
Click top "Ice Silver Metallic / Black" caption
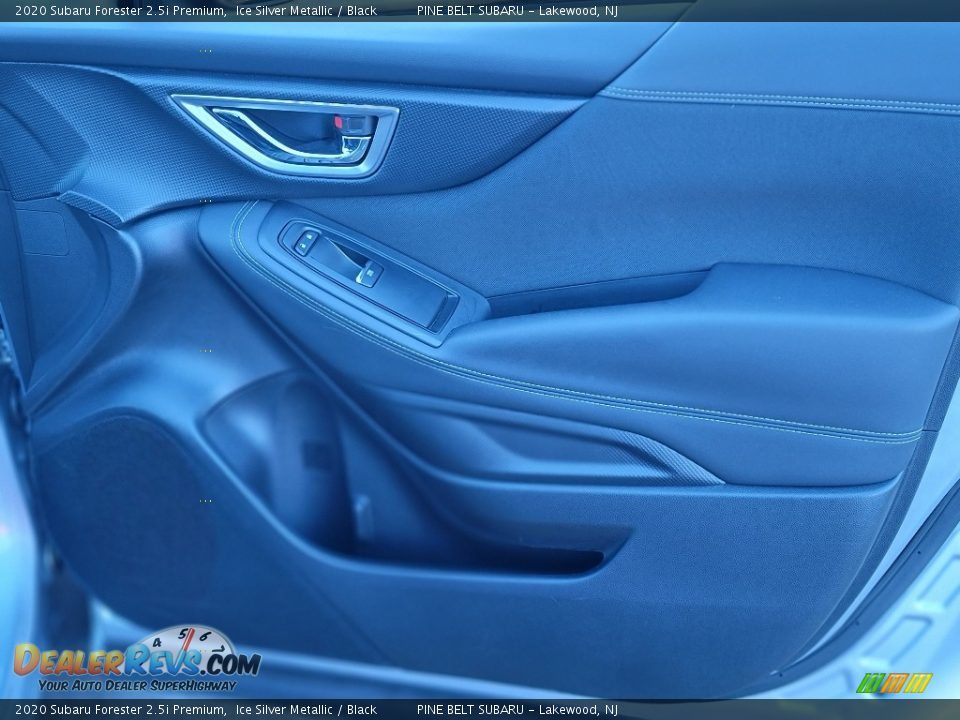pyautogui.click(x=306, y=11)
